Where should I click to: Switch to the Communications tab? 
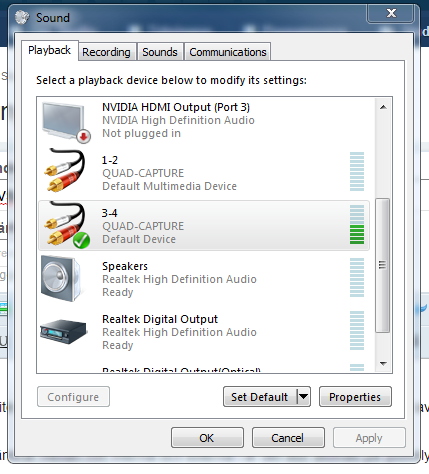(228, 52)
